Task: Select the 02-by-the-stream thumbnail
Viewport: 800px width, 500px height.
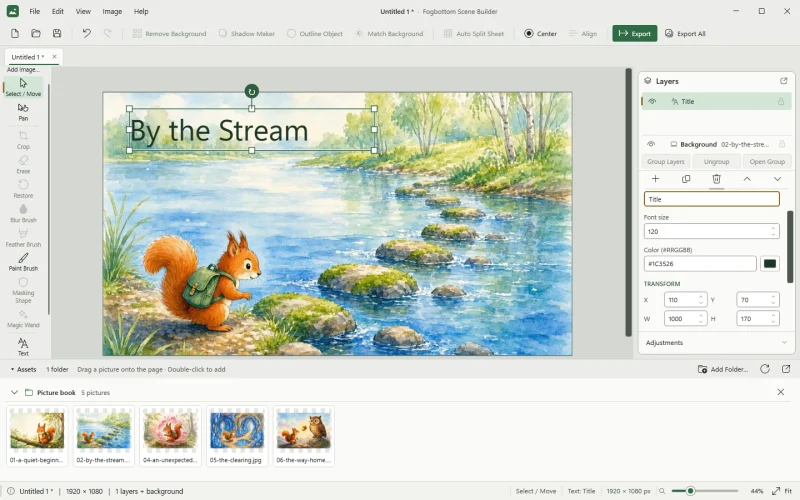Action: click(x=104, y=436)
